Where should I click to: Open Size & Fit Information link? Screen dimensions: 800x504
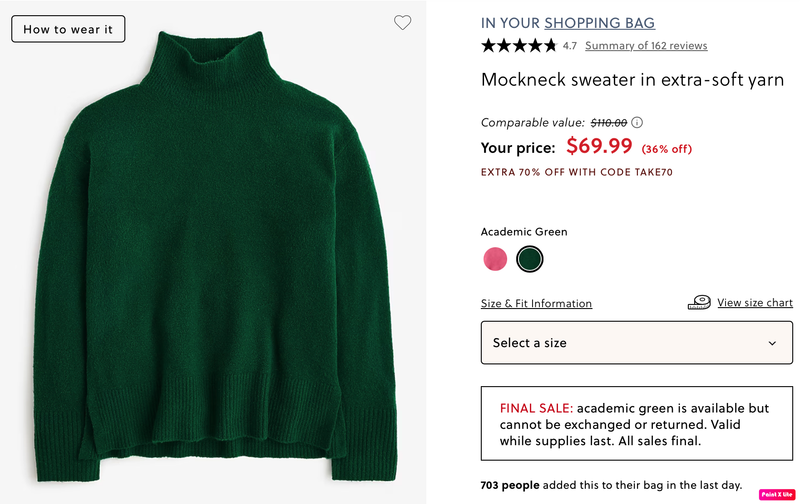pos(536,304)
